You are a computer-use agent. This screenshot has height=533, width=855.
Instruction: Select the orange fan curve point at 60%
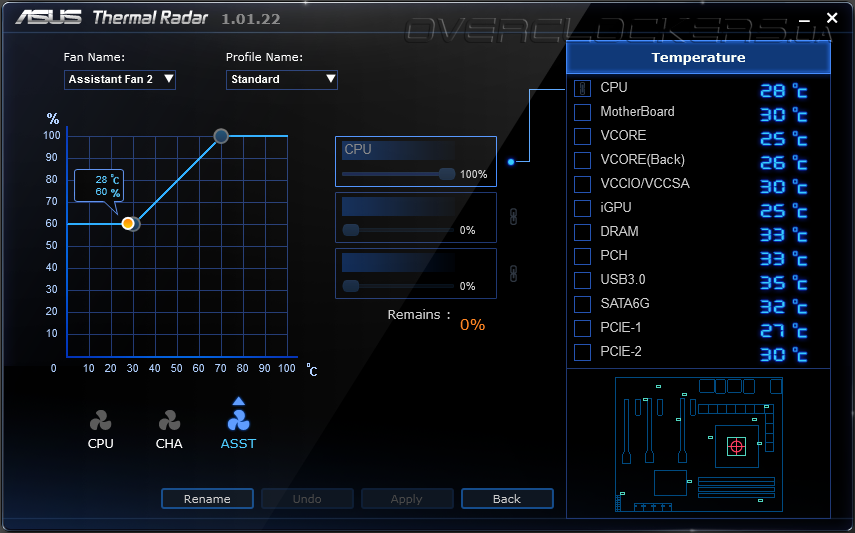point(128,223)
